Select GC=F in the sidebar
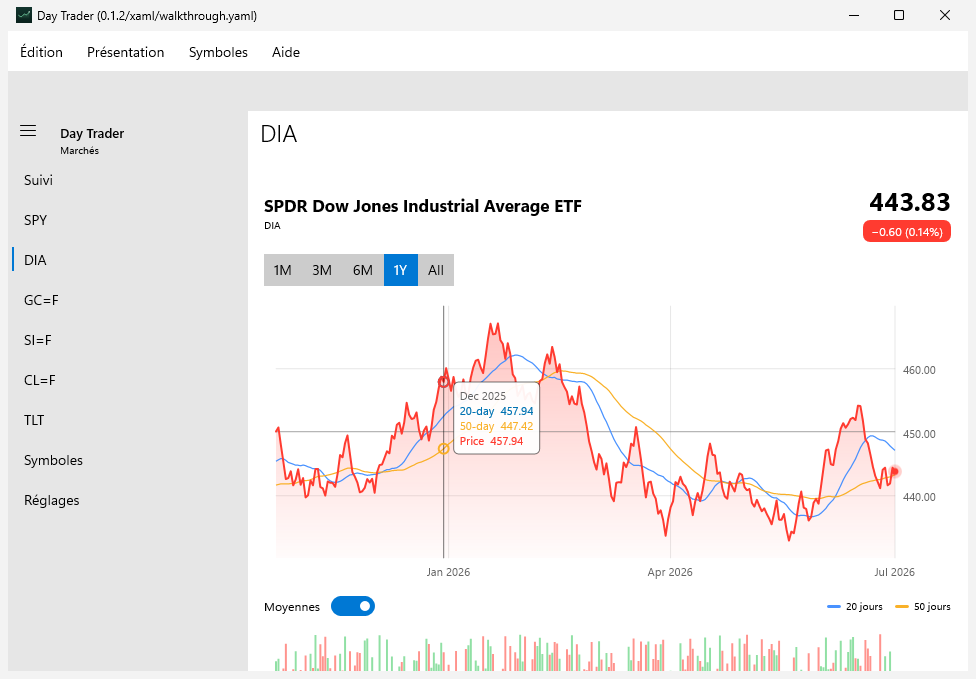Viewport: 976px width, 679px height. [128, 301]
